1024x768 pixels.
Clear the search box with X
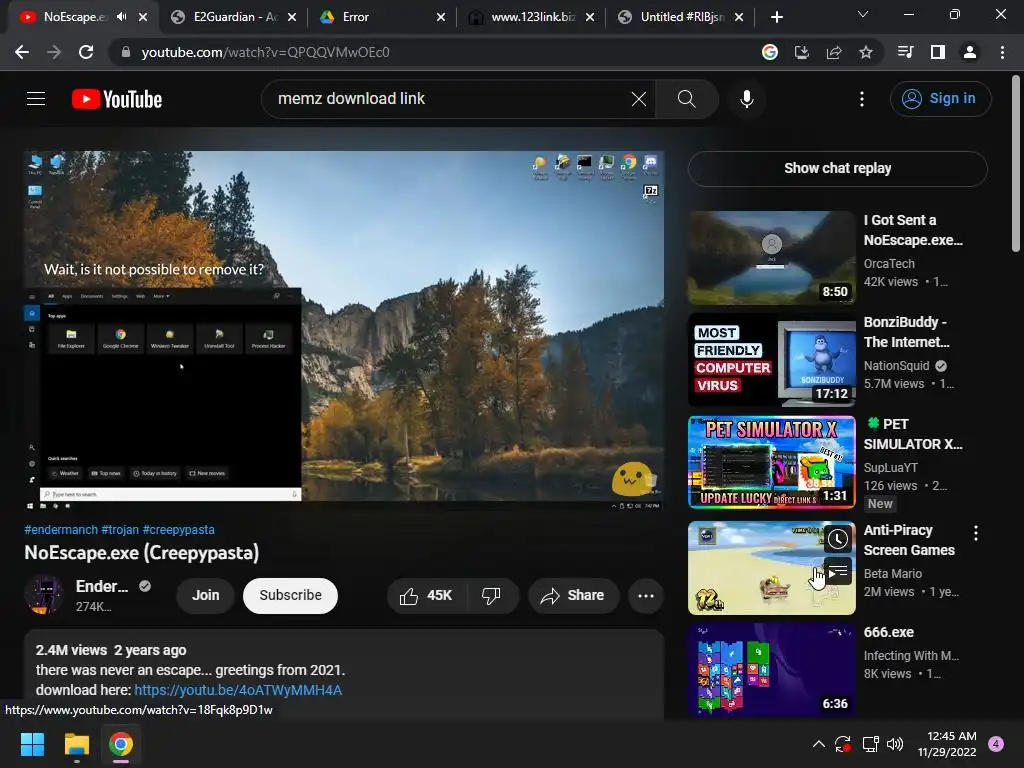pos(639,99)
